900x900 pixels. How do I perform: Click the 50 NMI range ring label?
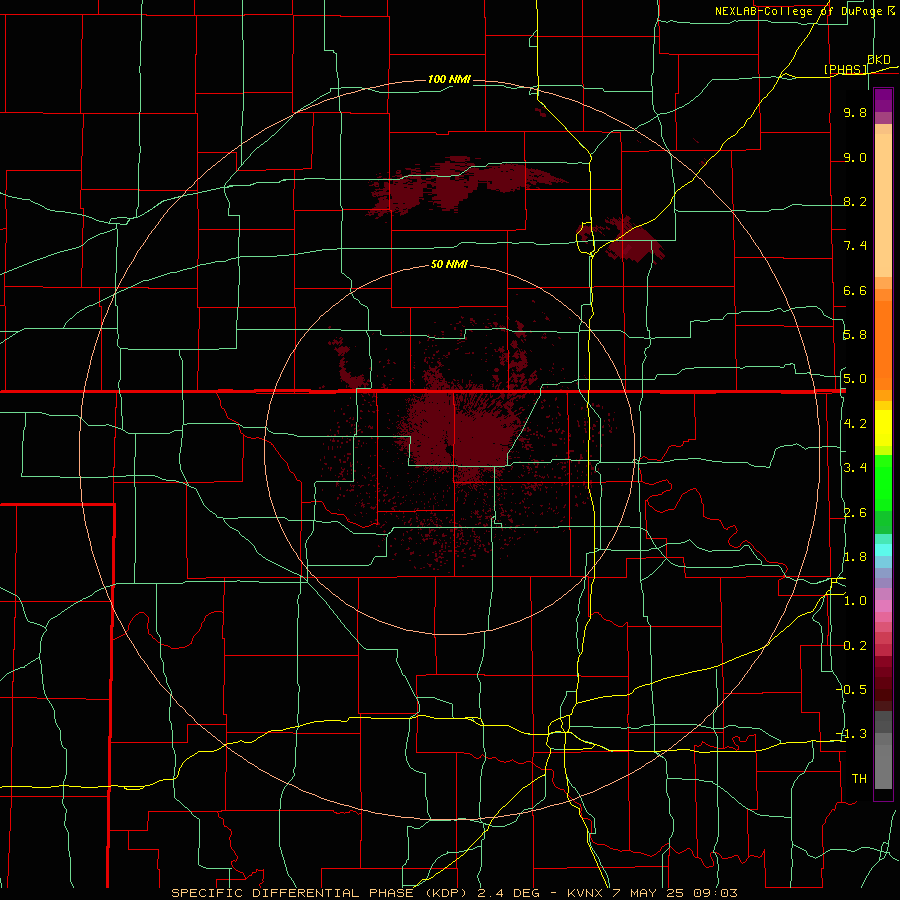(x=449, y=264)
